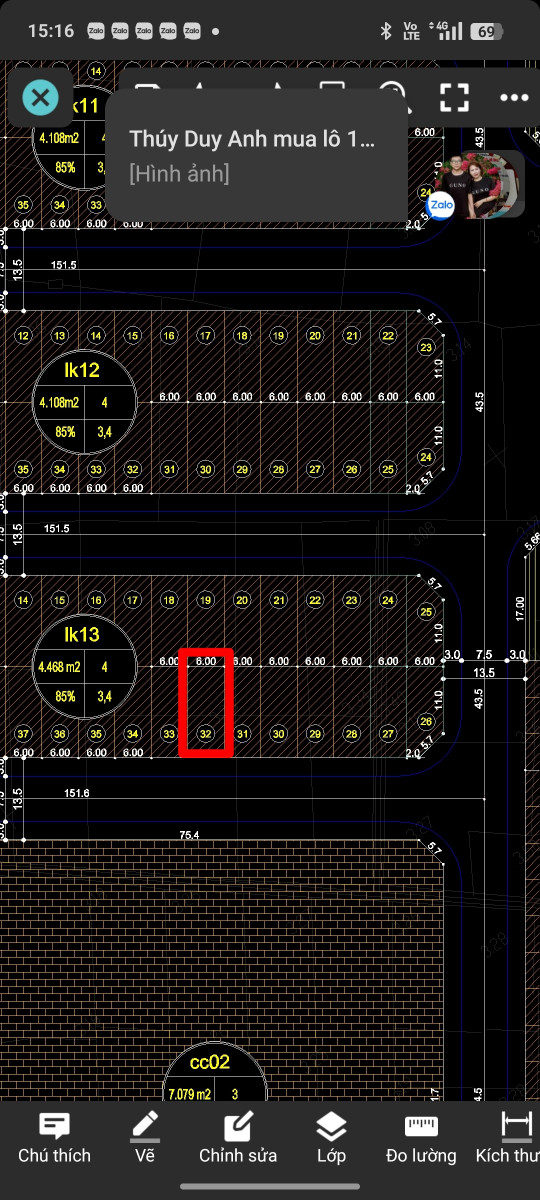Viewport: 540px width, 1200px height.
Task: Tap the Bluetooth status bar icon
Action: click(385, 31)
